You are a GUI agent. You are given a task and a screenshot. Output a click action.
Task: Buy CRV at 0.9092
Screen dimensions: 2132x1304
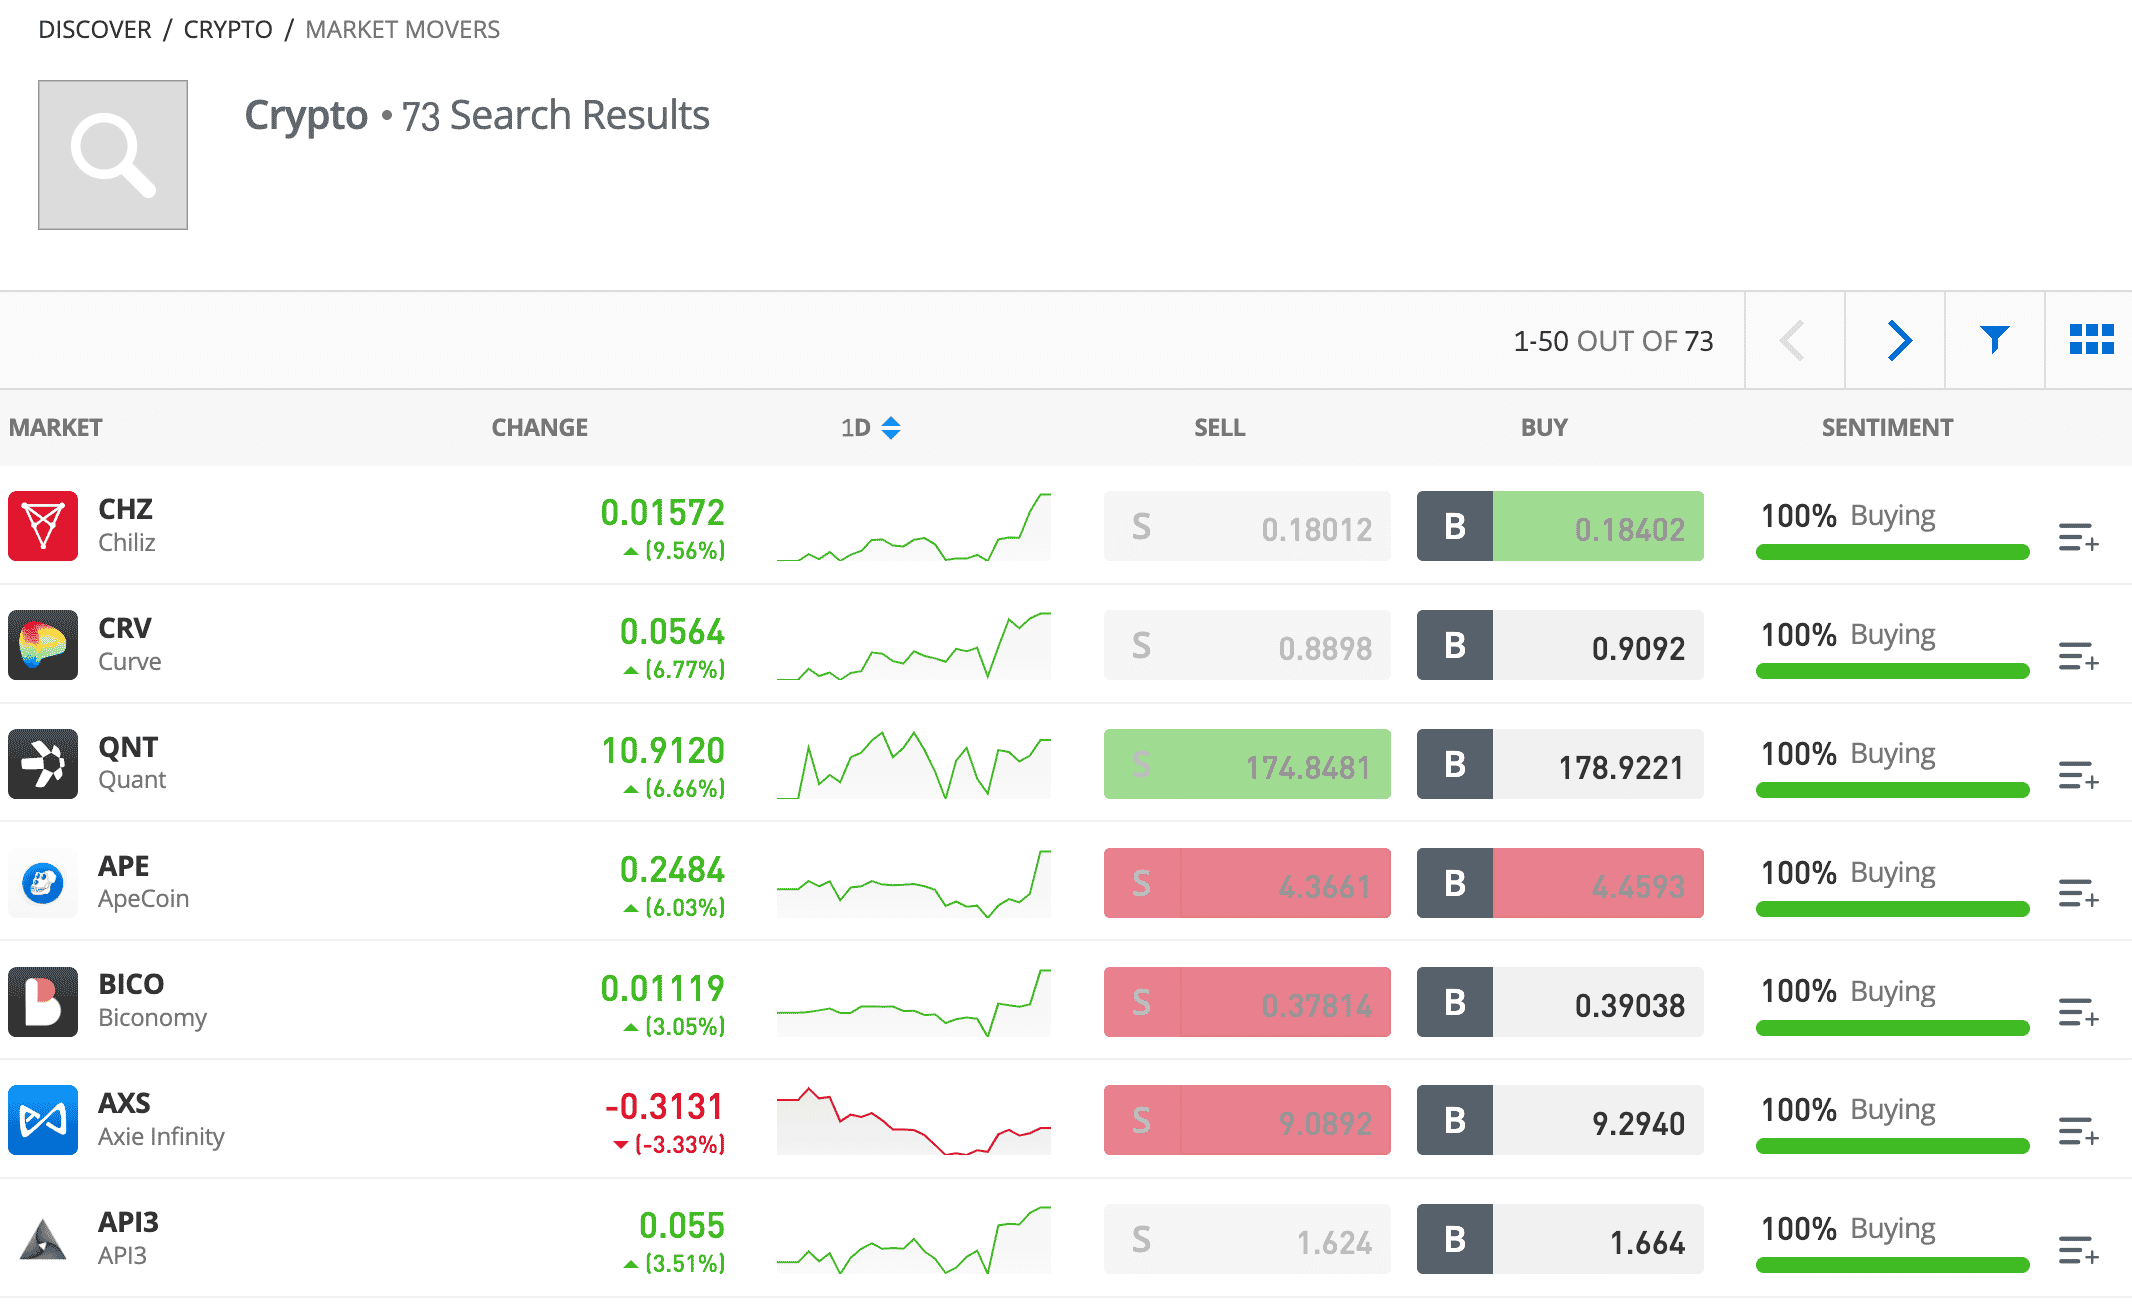(x=1560, y=645)
